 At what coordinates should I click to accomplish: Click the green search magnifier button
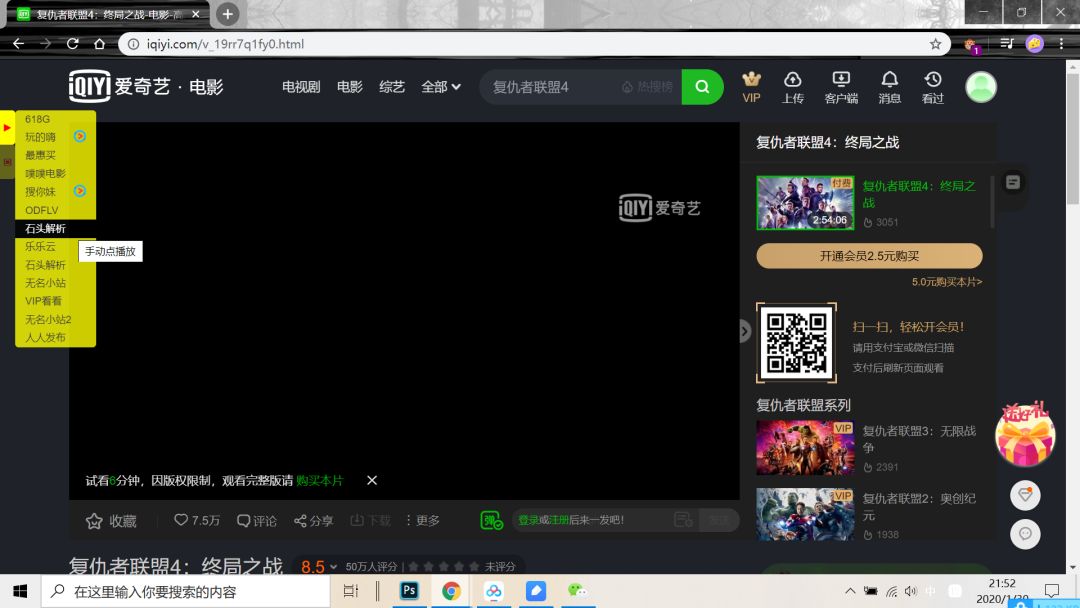tap(702, 87)
